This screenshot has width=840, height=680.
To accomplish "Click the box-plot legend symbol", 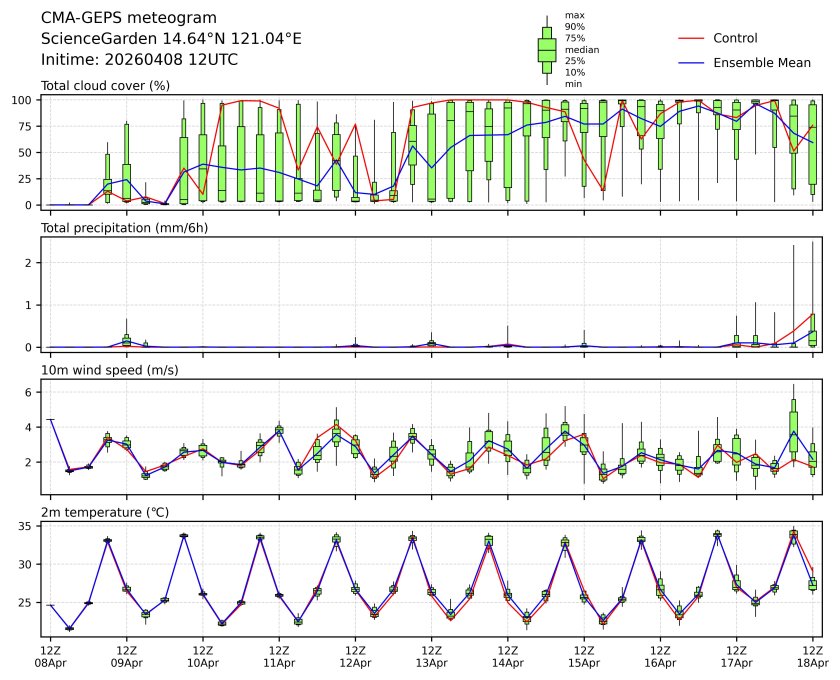I will [547, 50].
